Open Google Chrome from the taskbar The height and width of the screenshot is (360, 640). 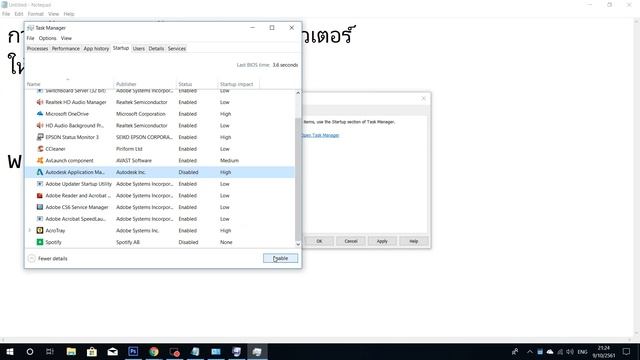click(x=154, y=351)
